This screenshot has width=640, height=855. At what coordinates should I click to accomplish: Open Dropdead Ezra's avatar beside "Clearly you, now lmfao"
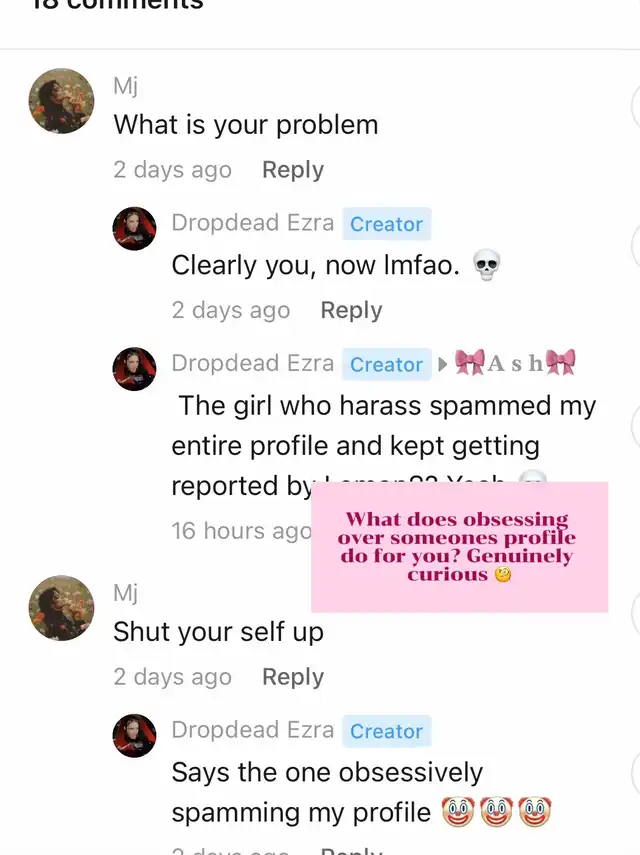pos(134,228)
